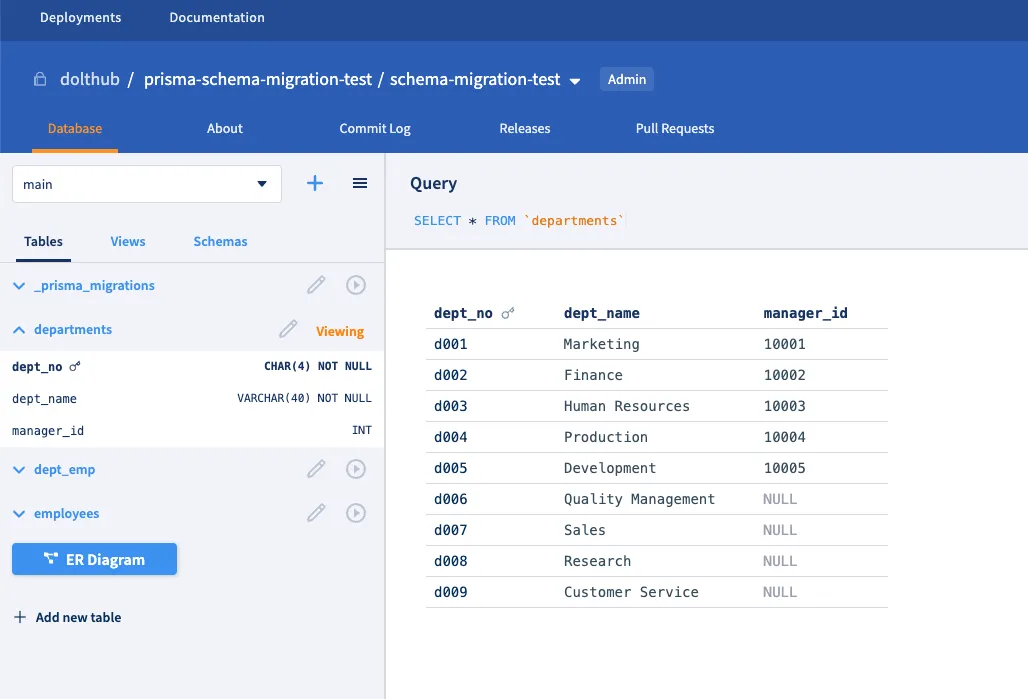Click the ER Diagram button

pyautogui.click(x=94, y=560)
